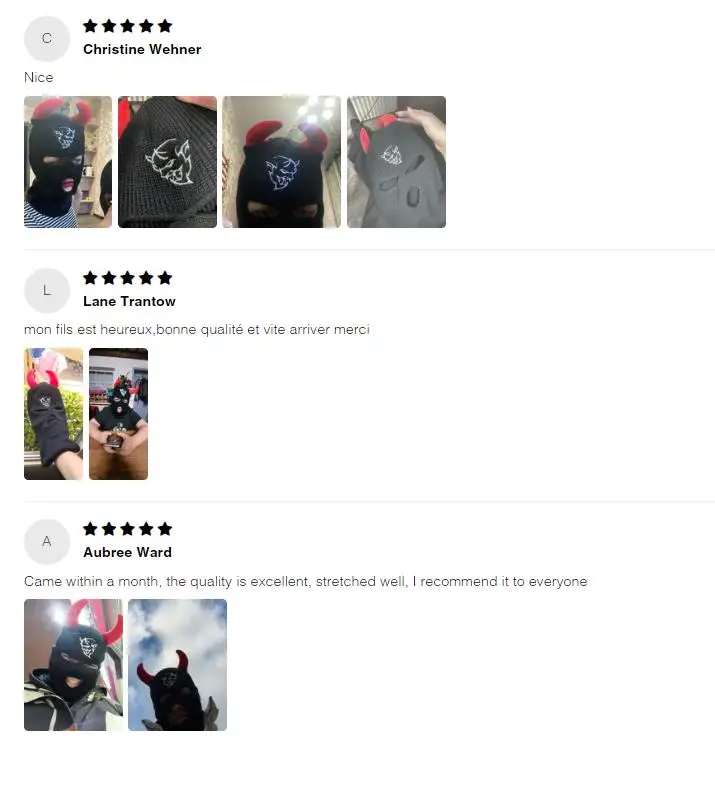The width and height of the screenshot is (715, 807).
Task: Open Aubree's second photo of mask against cloudy sky
Action: pyautogui.click(x=178, y=665)
